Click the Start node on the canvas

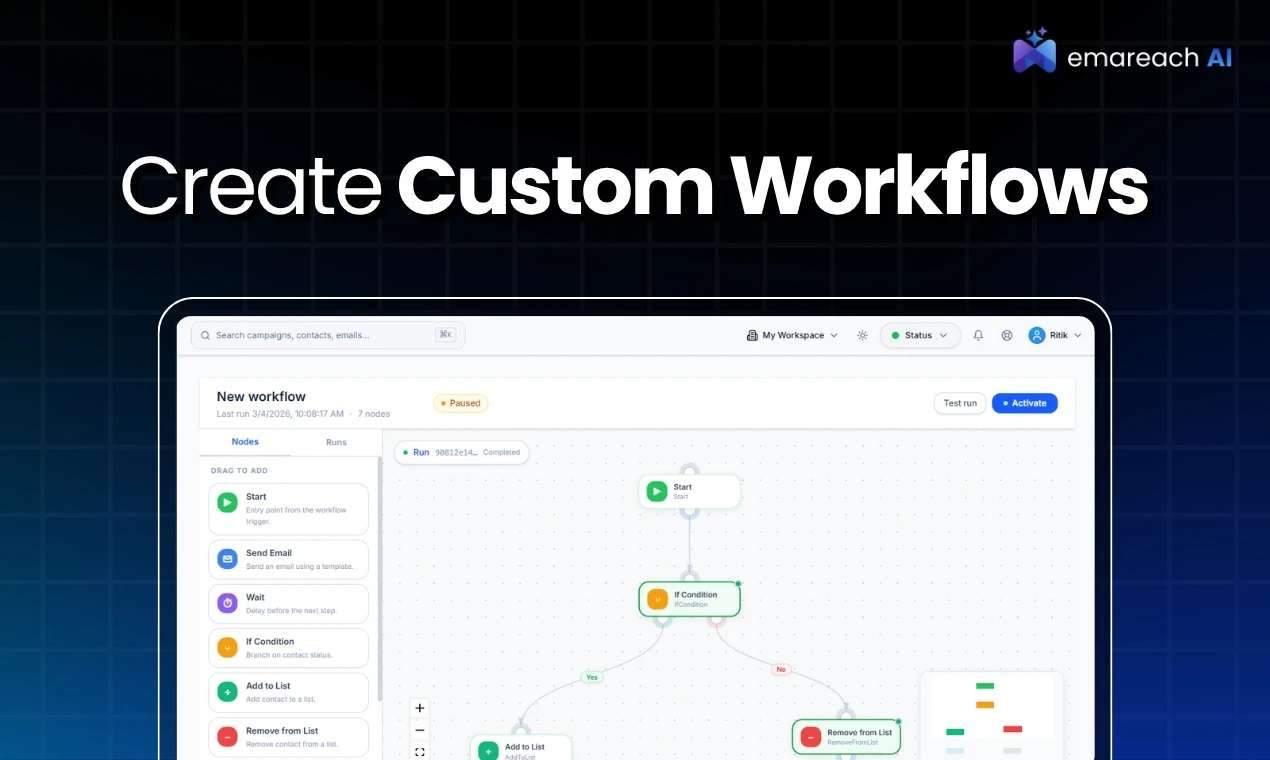[689, 491]
